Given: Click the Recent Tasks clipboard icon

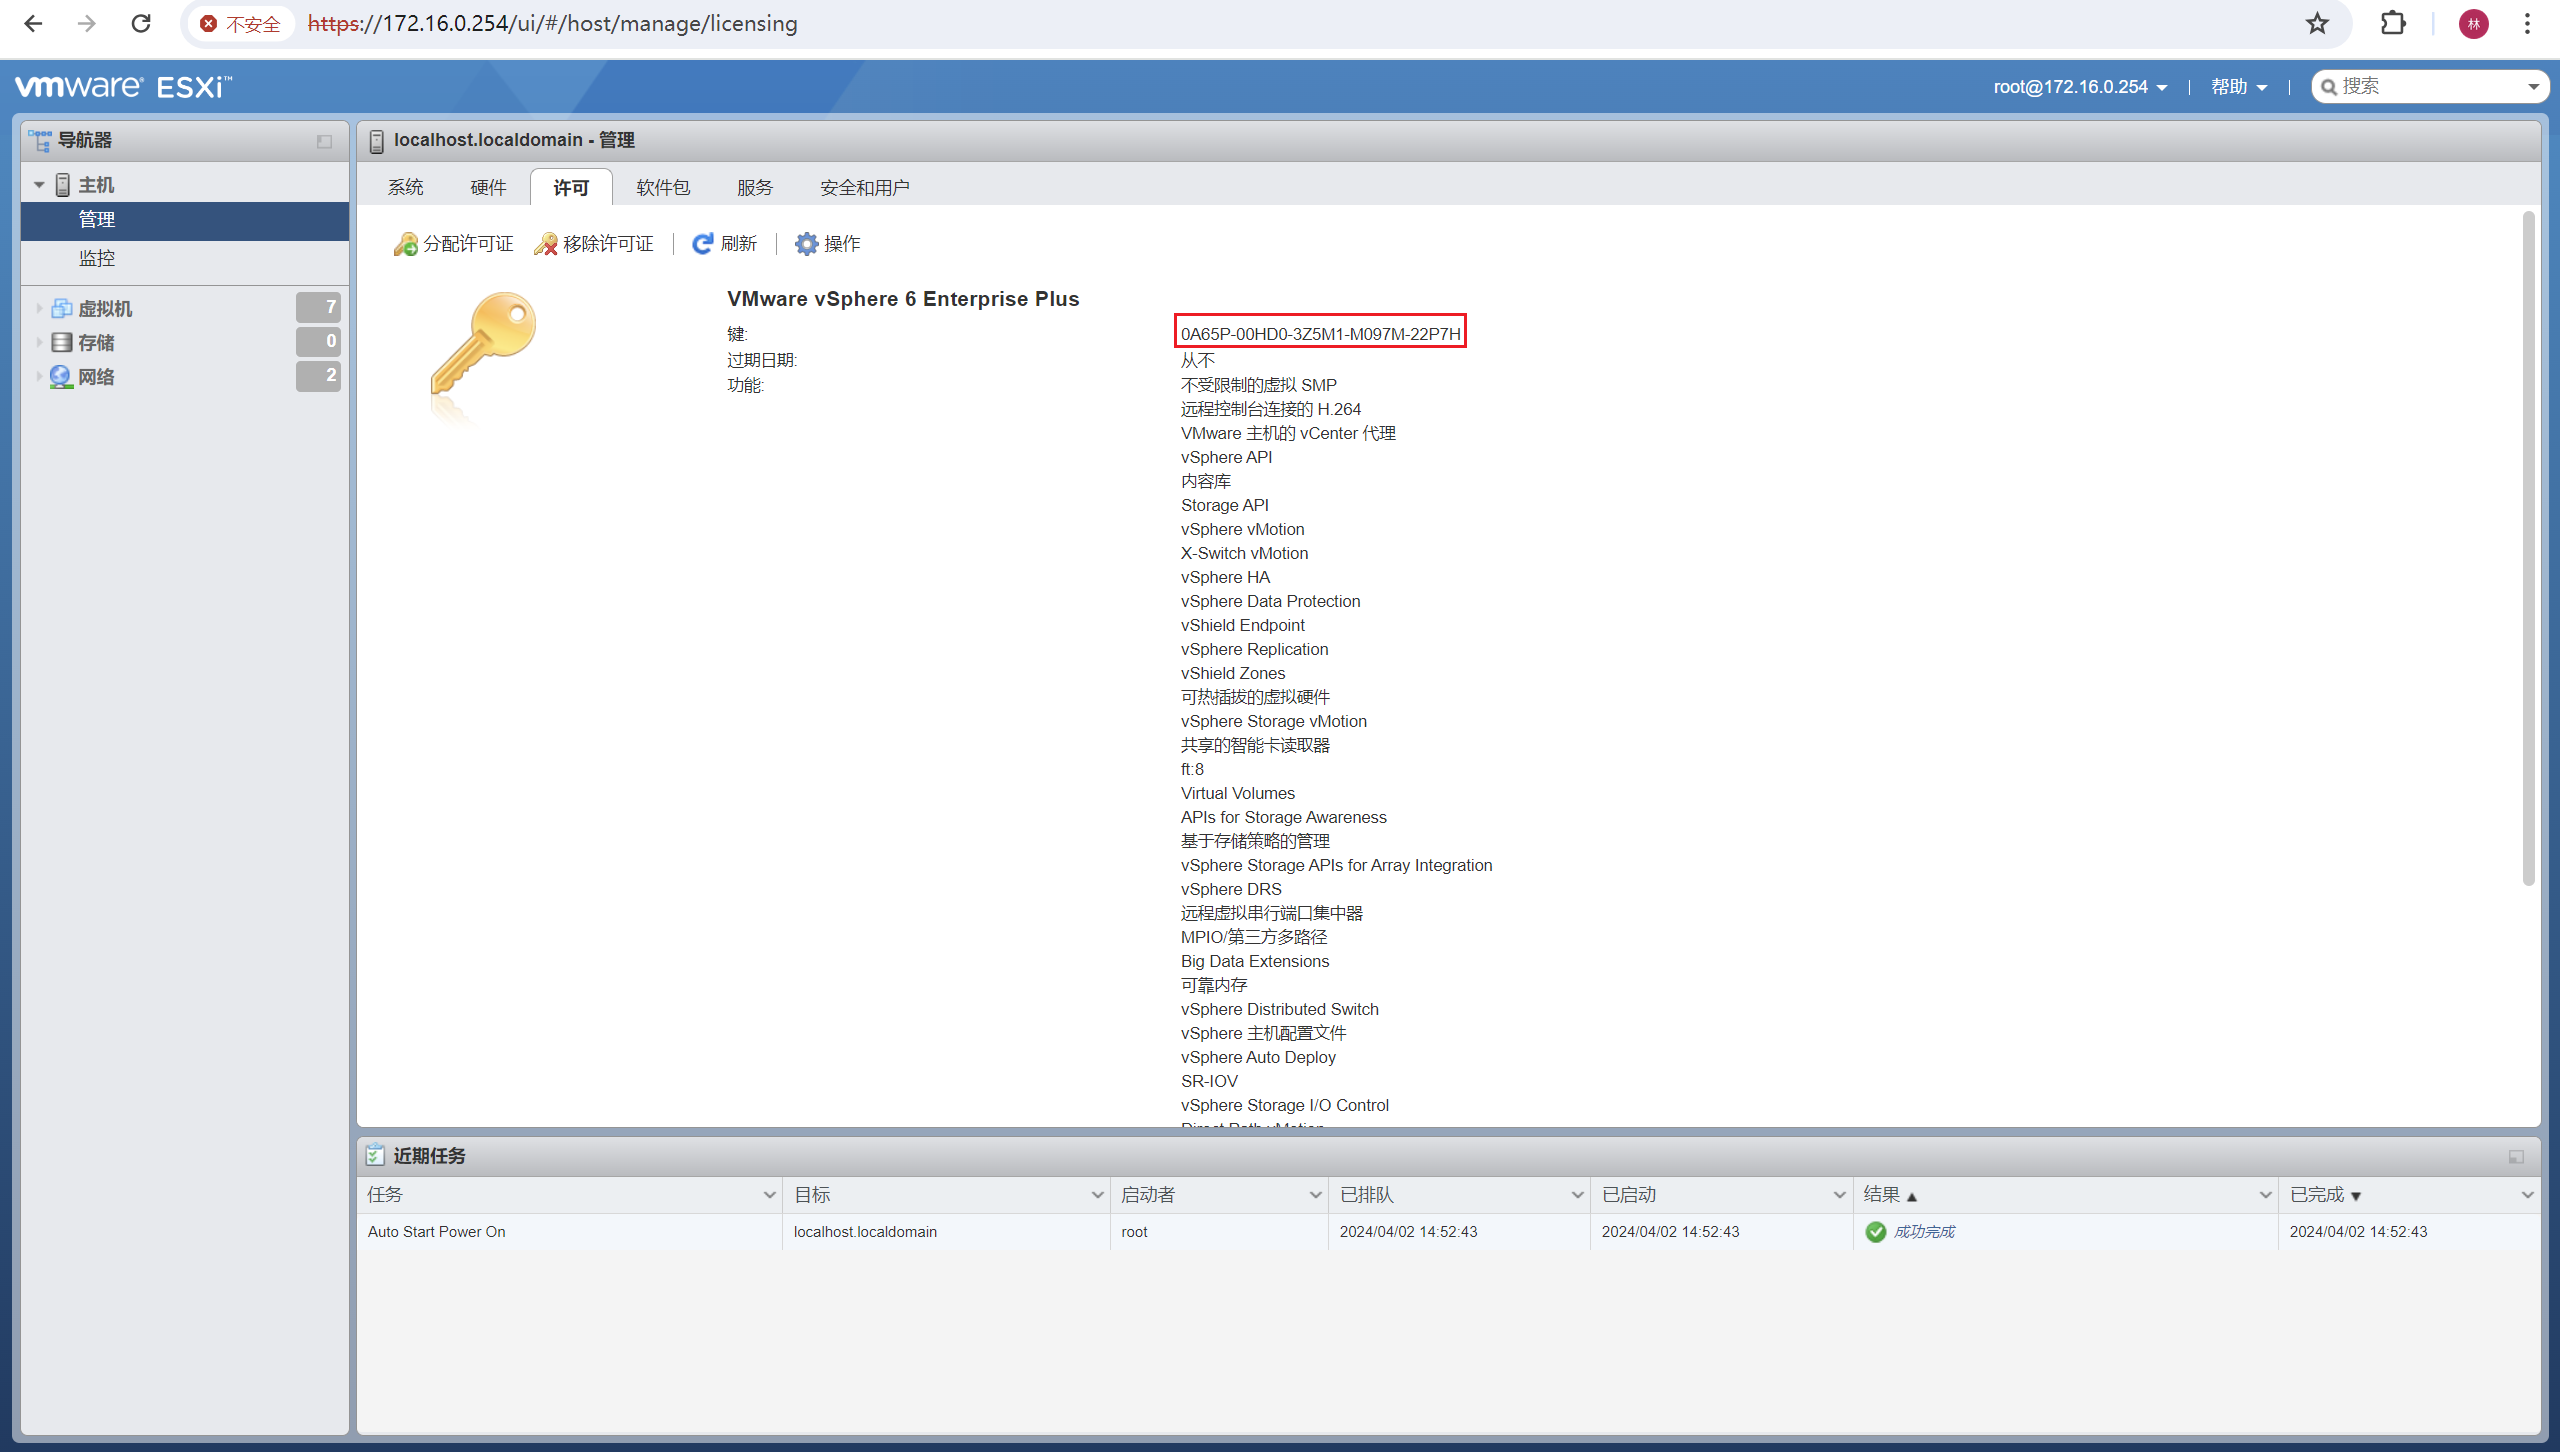Looking at the screenshot, I should point(375,1155).
